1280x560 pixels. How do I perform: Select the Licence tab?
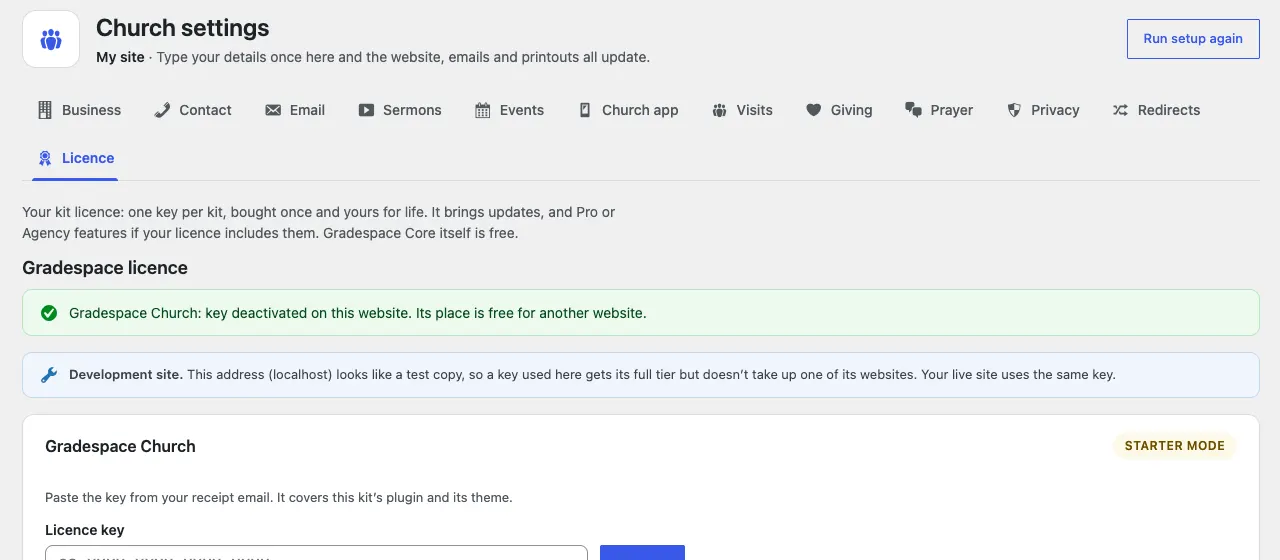[75, 158]
